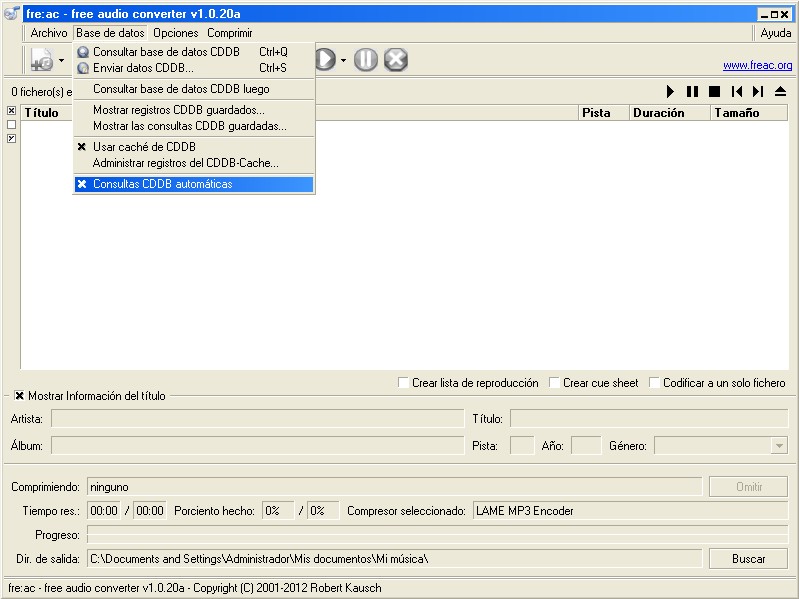The width and height of the screenshot is (799, 599).
Task: Click the Buscar output folder button
Action: 749,559
